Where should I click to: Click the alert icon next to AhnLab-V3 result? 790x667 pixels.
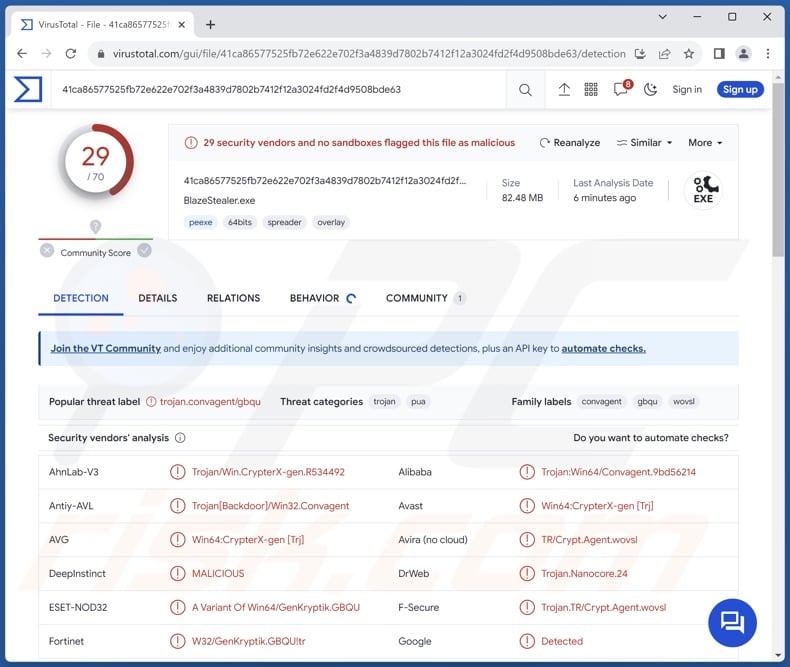pos(177,472)
